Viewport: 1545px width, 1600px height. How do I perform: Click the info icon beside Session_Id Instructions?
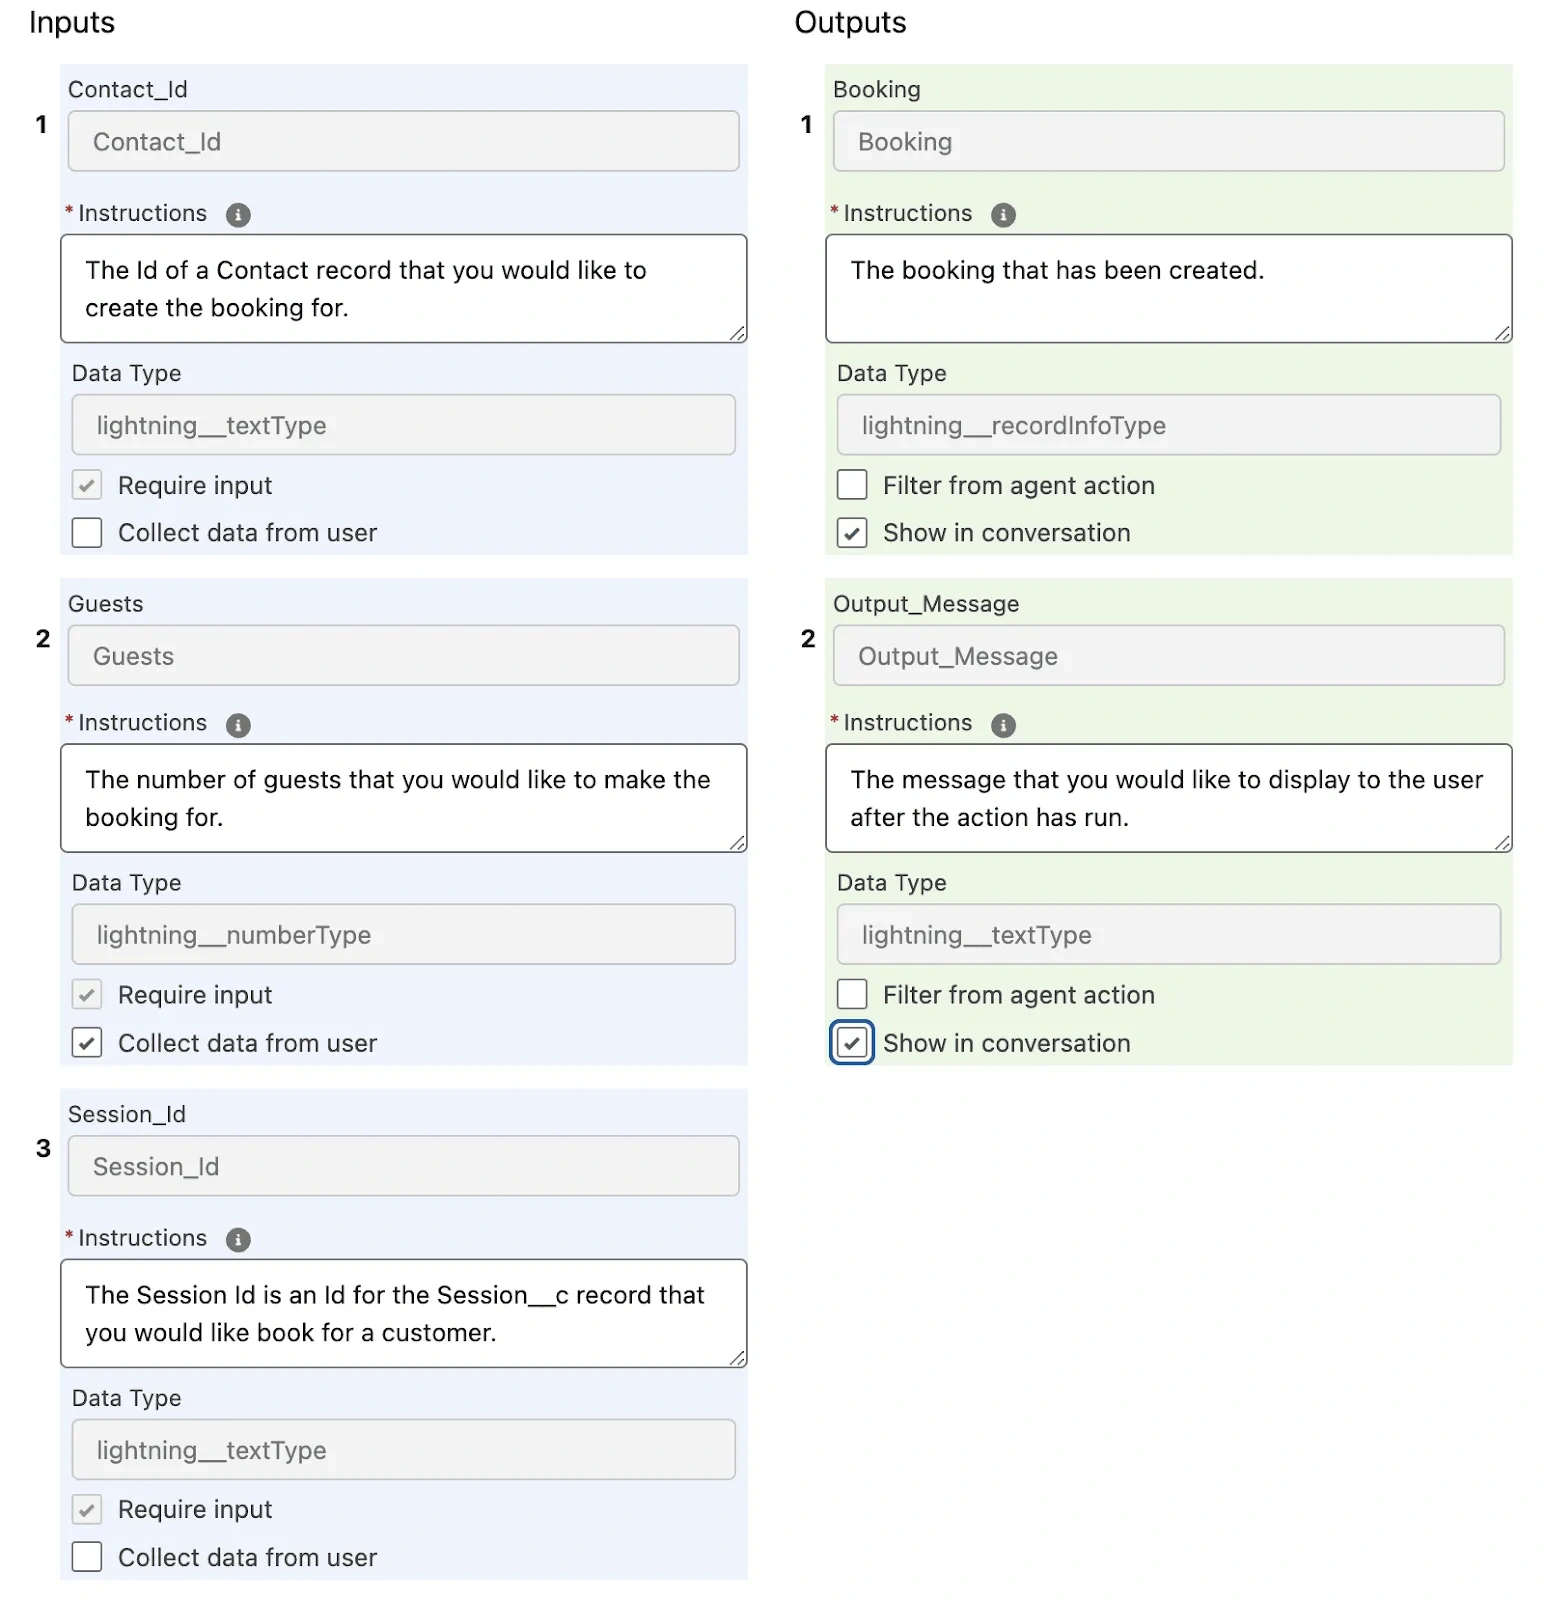[x=237, y=1239]
